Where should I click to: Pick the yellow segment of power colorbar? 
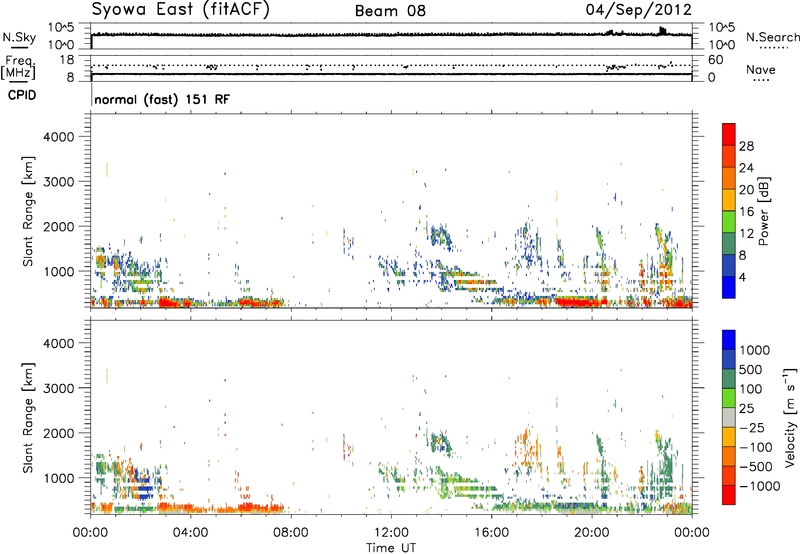click(x=729, y=200)
